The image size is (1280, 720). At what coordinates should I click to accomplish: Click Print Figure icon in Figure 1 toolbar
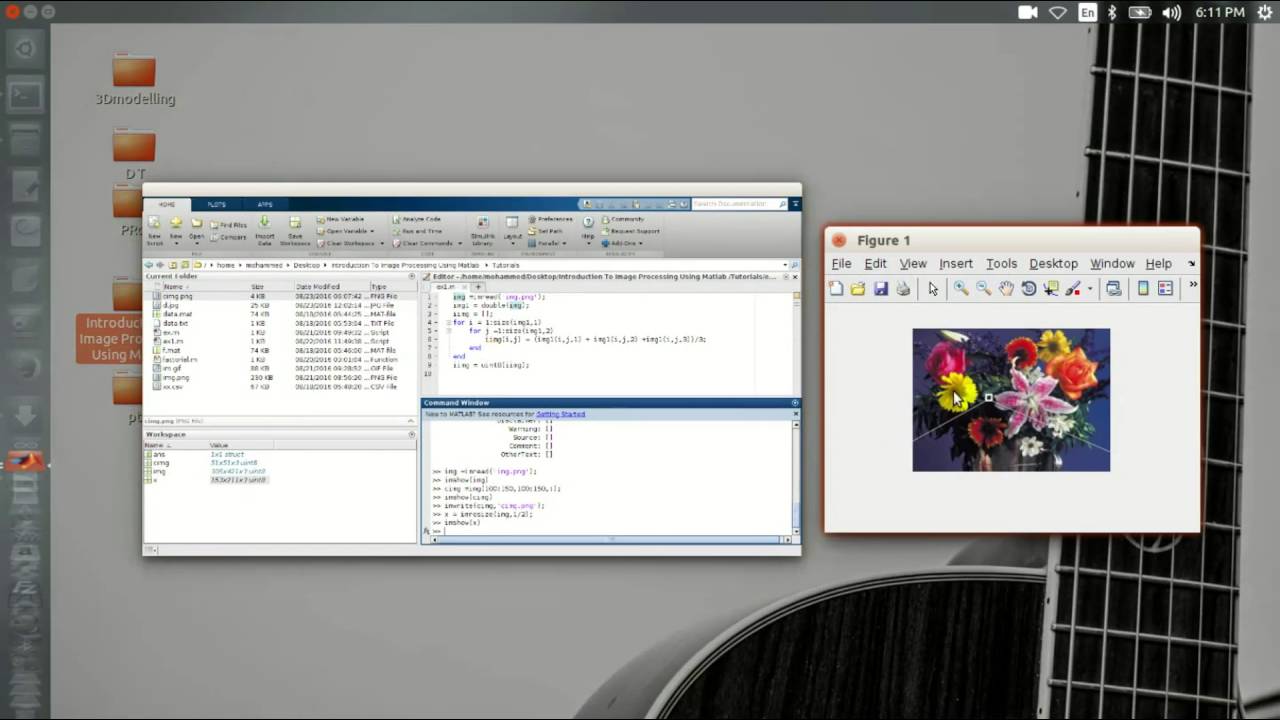903,289
